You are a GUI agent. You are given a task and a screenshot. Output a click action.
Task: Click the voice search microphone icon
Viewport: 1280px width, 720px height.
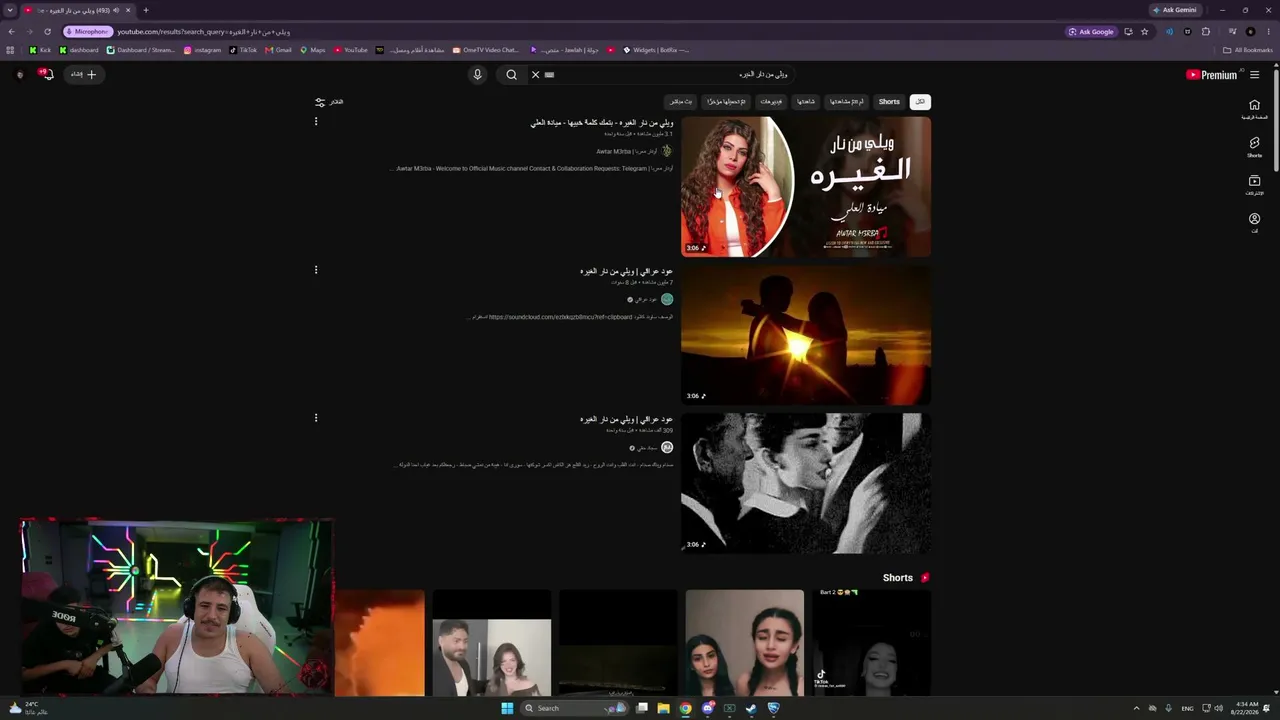coord(477,74)
